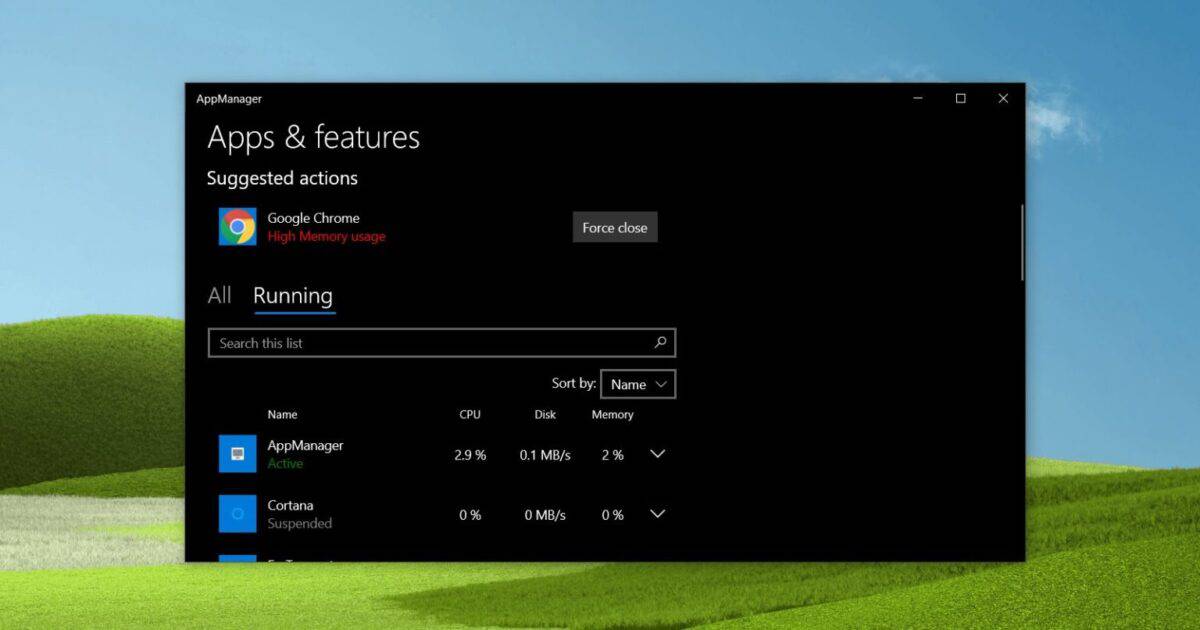Viewport: 1200px width, 630px height.
Task: Force close Google Chrome
Action: tap(614, 227)
